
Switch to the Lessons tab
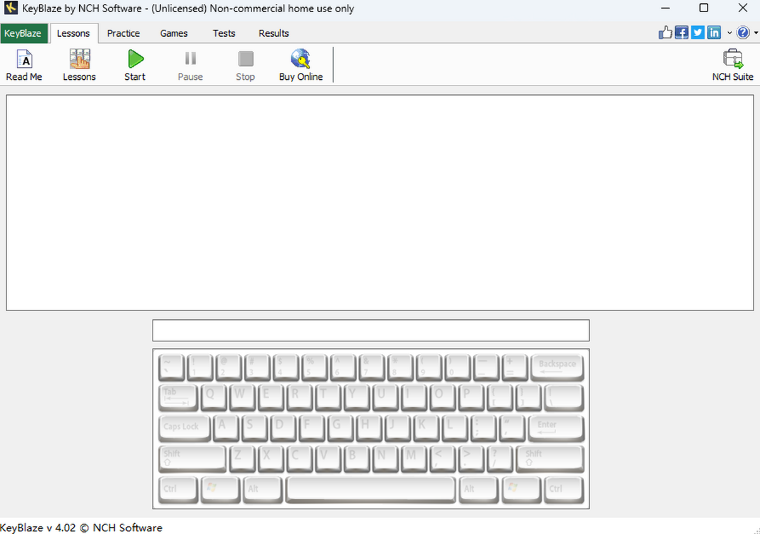pos(74,33)
